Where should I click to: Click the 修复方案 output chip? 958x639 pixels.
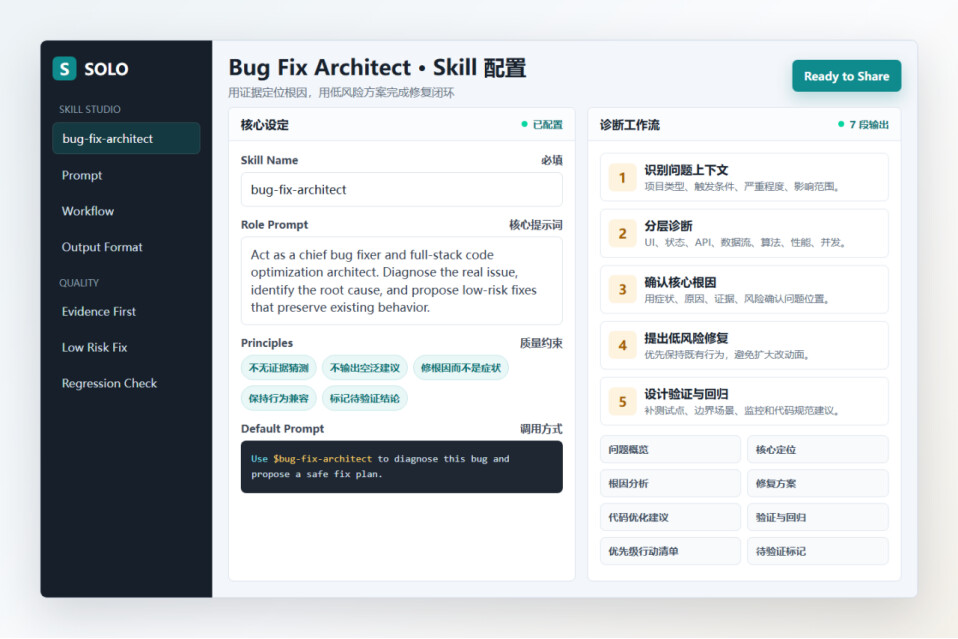click(x=817, y=483)
